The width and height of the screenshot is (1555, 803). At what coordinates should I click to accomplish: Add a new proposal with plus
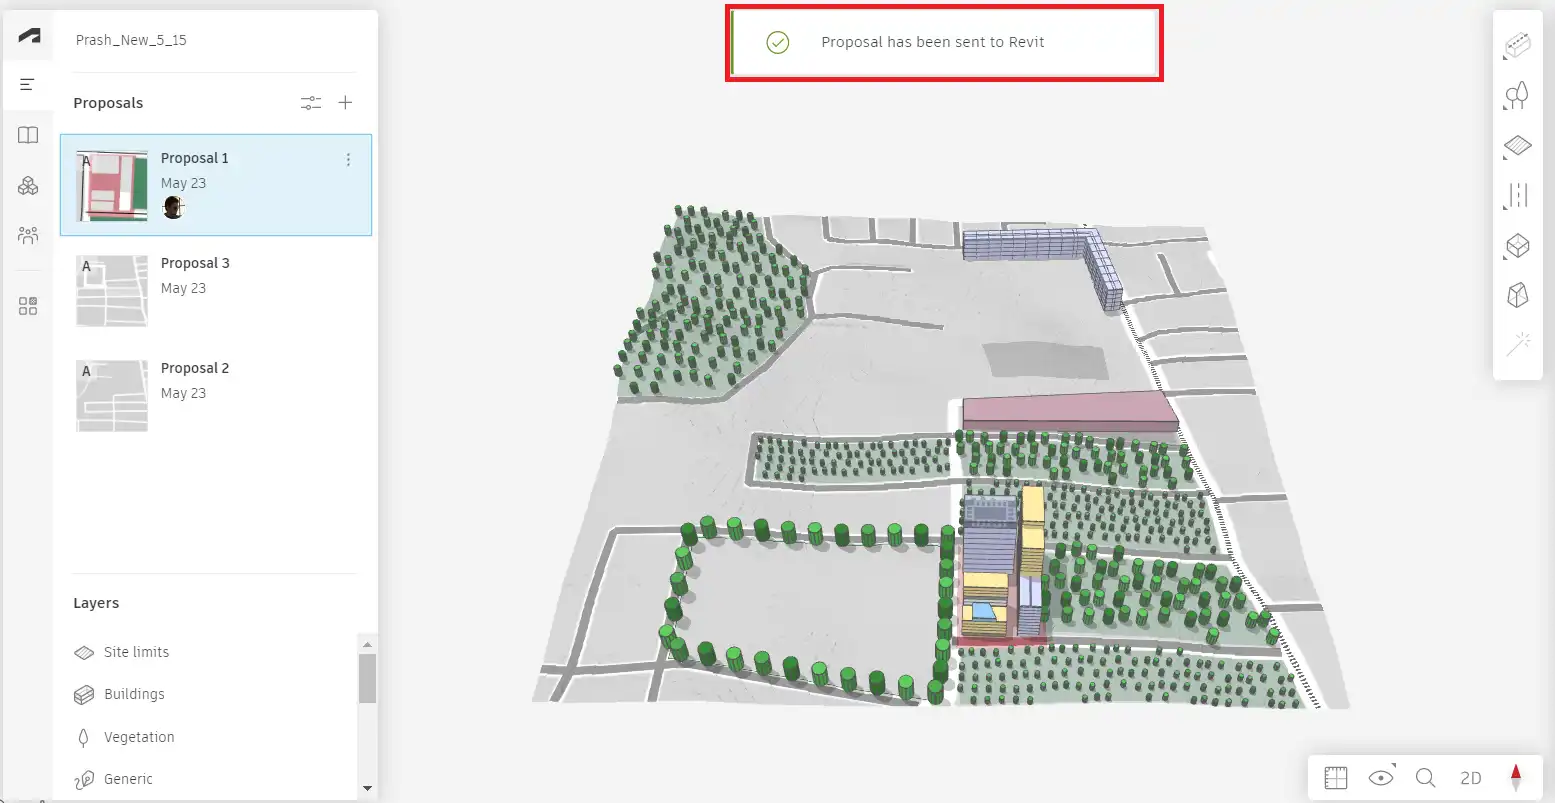(x=345, y=103)
